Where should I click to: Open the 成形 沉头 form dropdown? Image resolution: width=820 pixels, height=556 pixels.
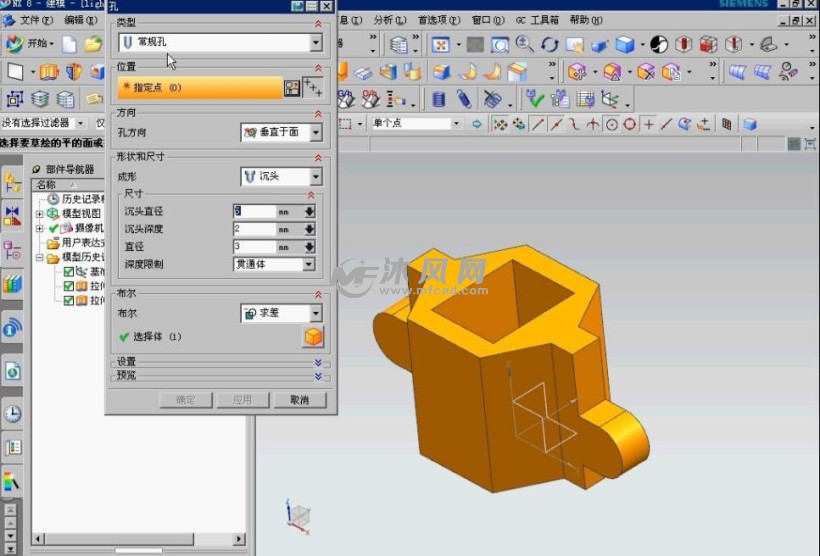coord(316,177)
